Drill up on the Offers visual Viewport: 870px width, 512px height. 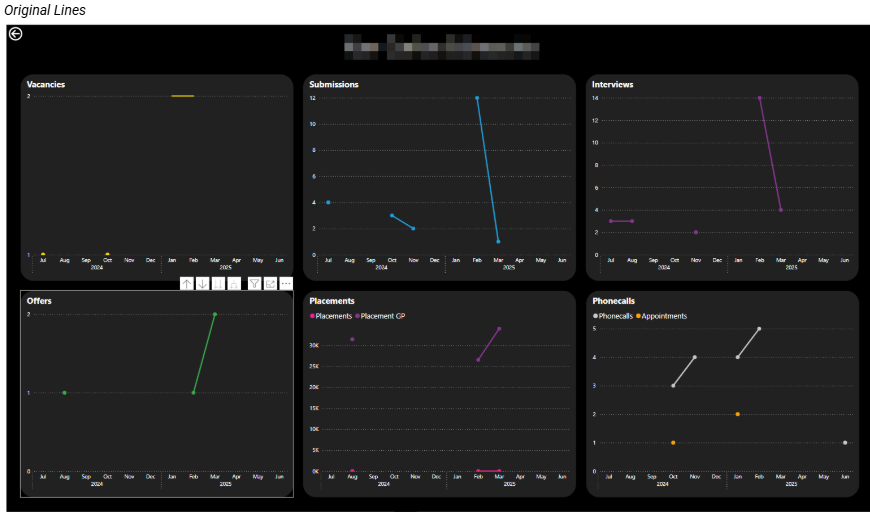[187, 283]
